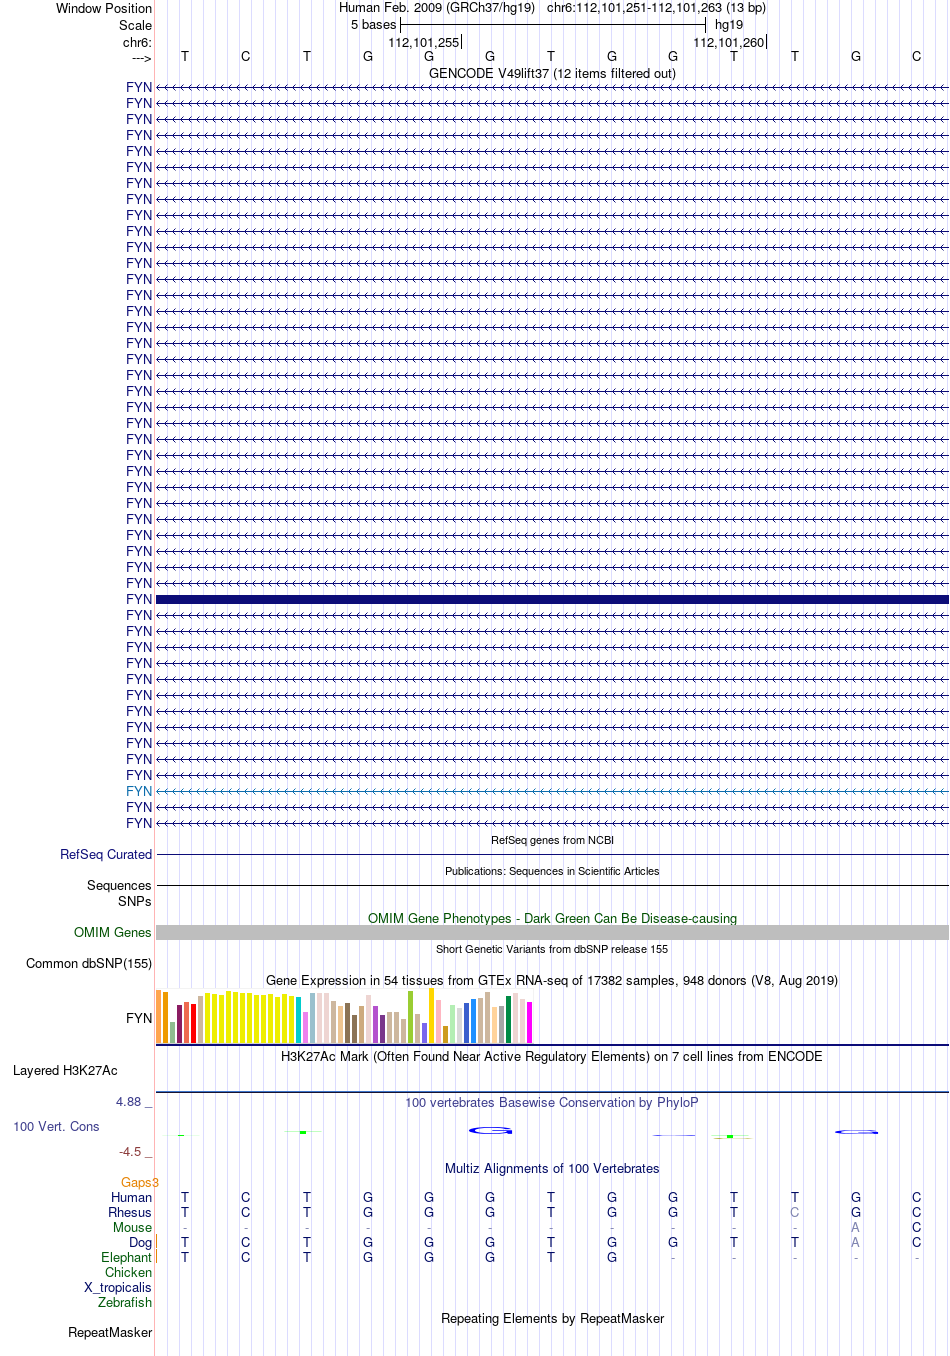Click the 4.88 PhyloP upper scale value
Image resolution: width=950 pixels, height=1356 pixels.
129,1102
